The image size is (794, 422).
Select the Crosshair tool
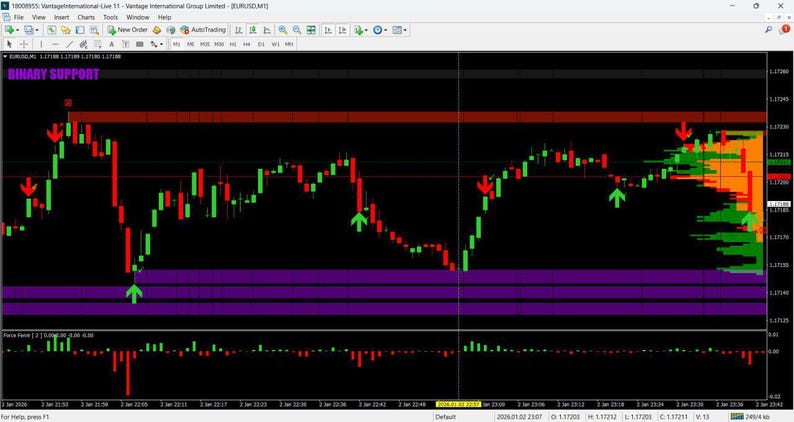24,44
